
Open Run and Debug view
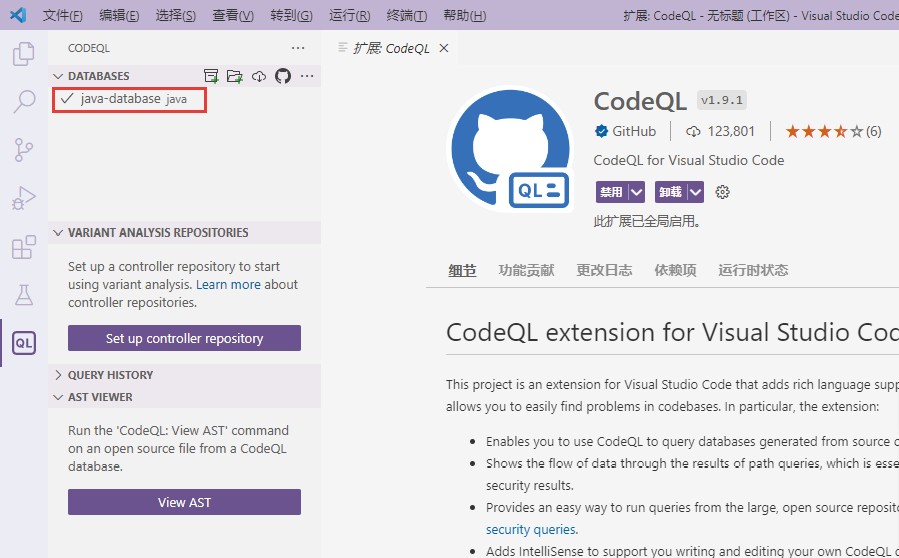24,198
